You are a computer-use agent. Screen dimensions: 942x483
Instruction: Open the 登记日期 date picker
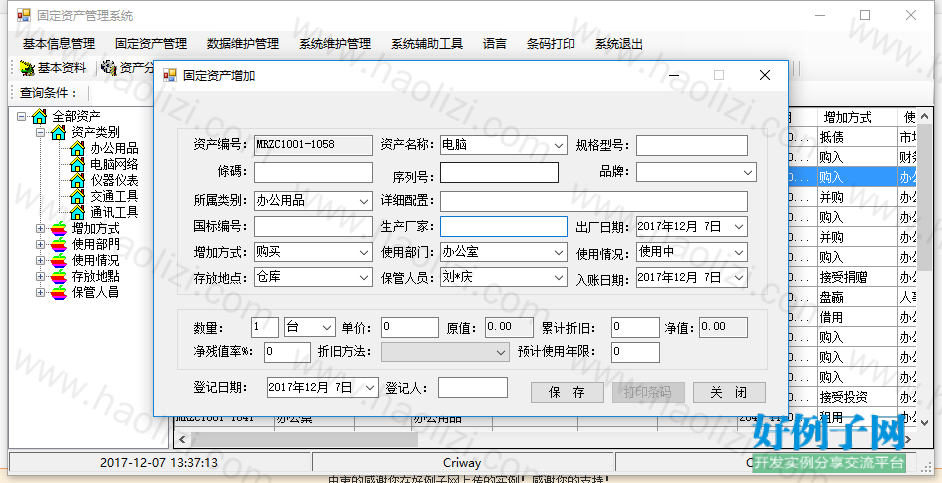point(371,388)
